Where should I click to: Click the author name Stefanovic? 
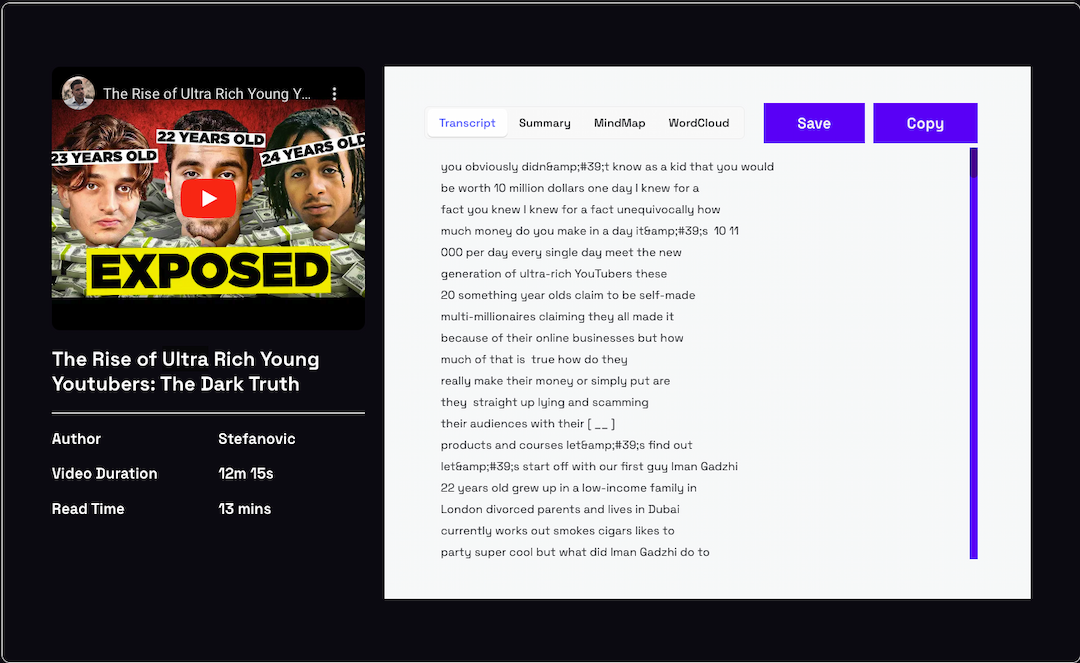pyautogui.click(x=257, y=439)
